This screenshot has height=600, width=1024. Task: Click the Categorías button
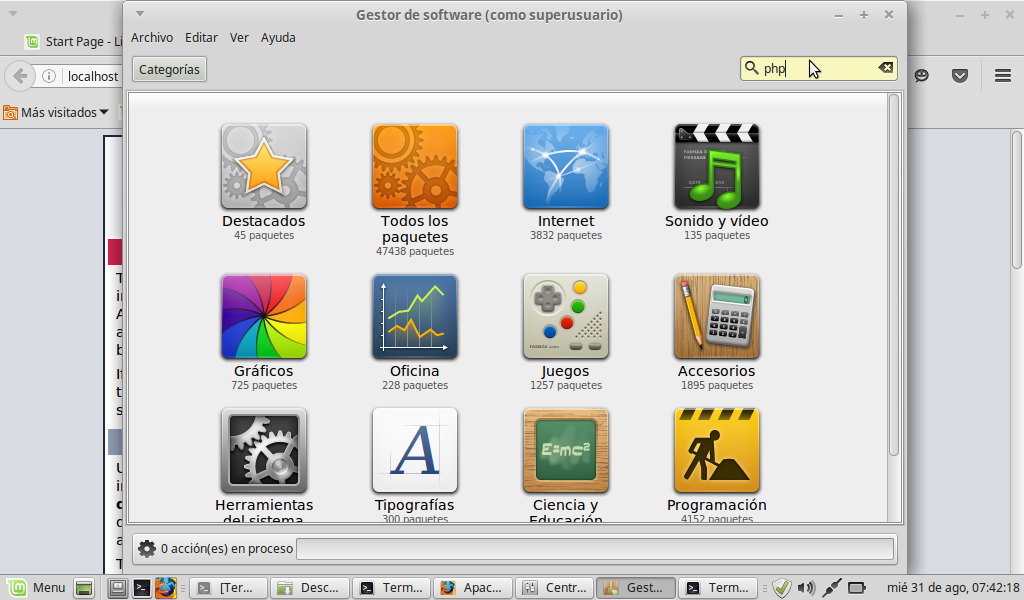coord(169,69)
